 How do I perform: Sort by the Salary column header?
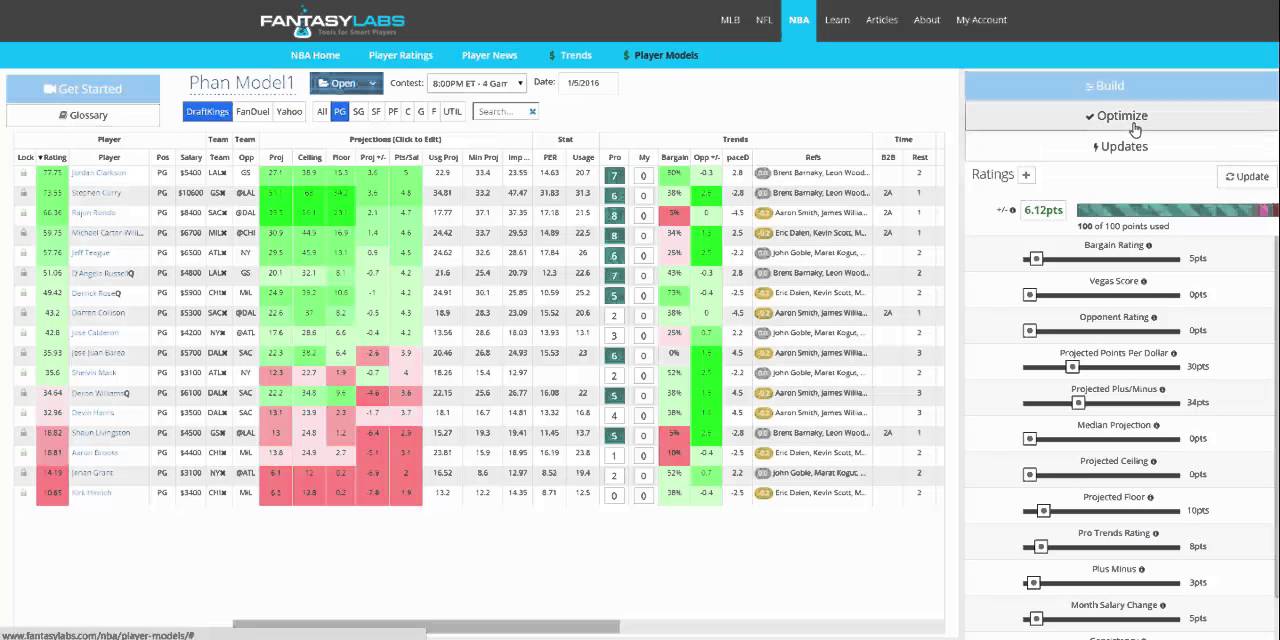tap(191, 157)
